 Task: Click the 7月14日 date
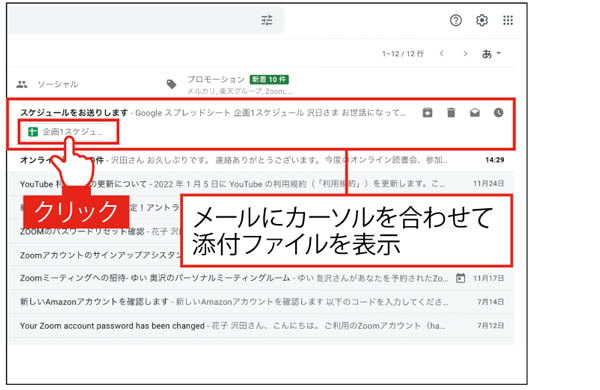click(x=491, y=302)
